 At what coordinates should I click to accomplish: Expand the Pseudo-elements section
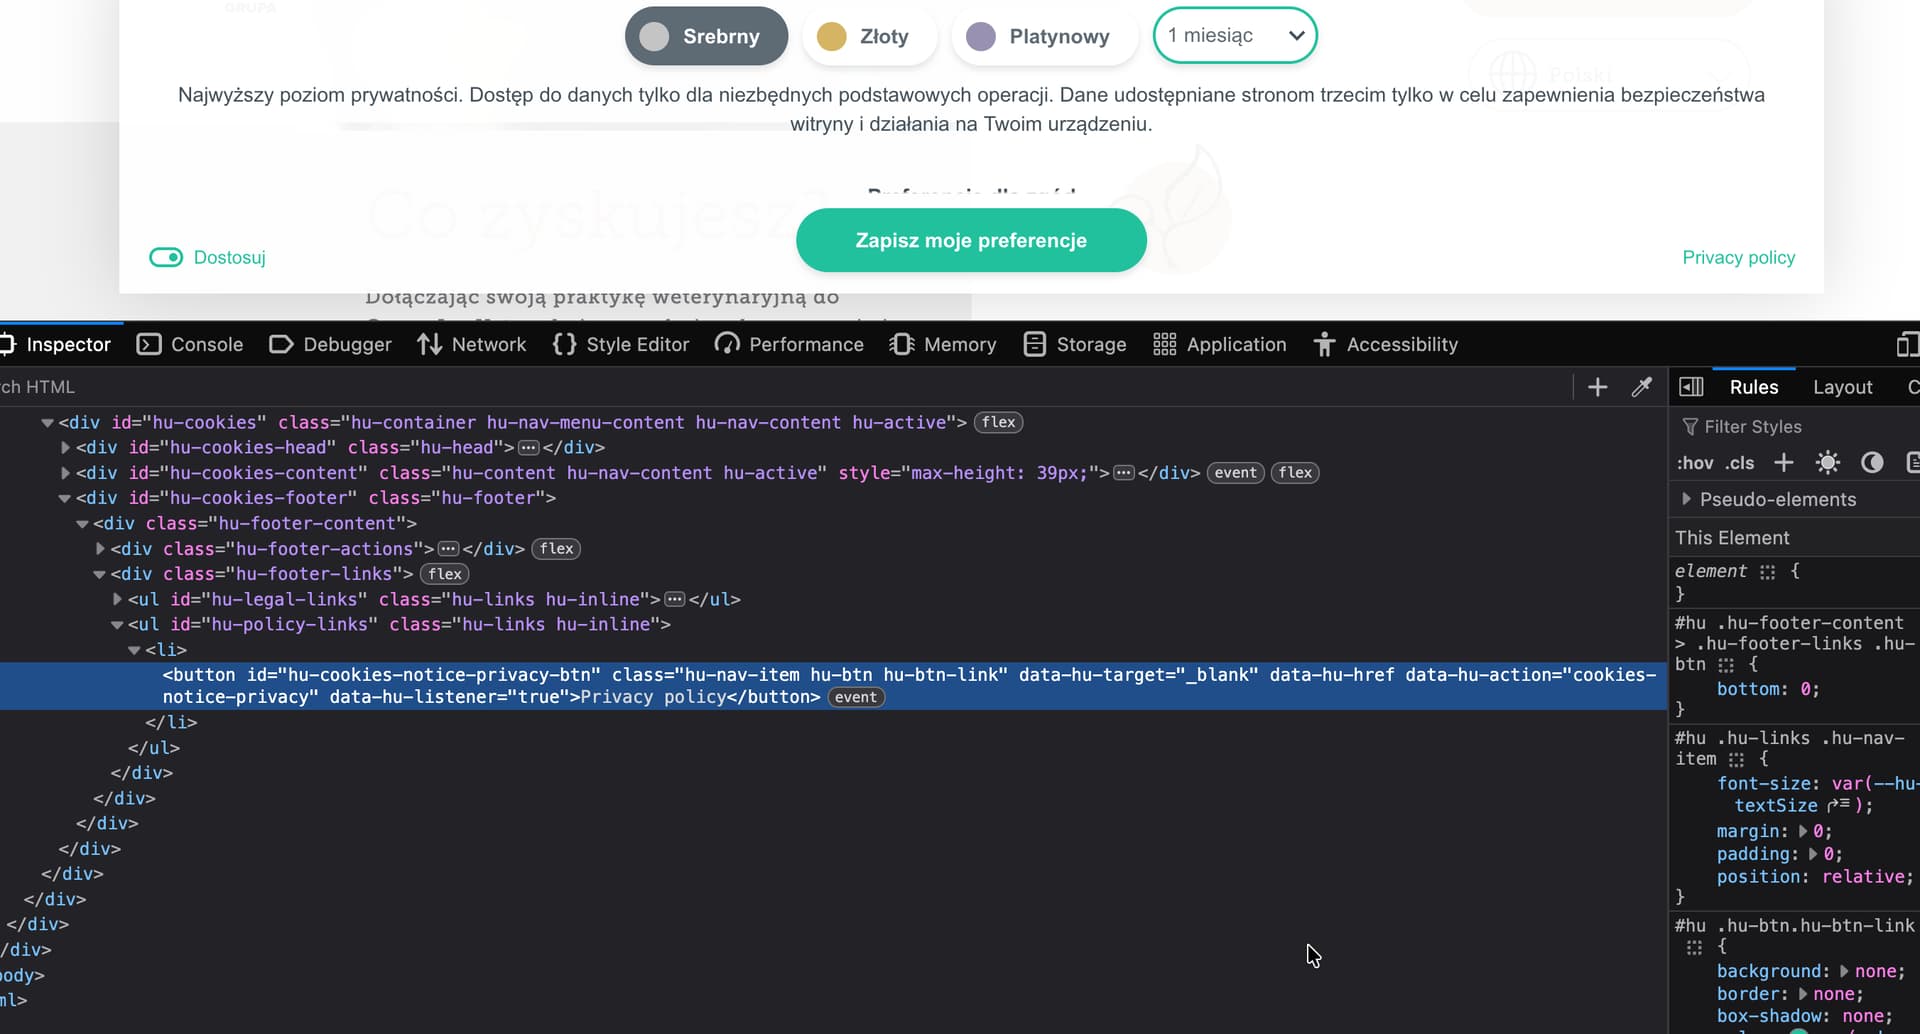[1687, 499]
